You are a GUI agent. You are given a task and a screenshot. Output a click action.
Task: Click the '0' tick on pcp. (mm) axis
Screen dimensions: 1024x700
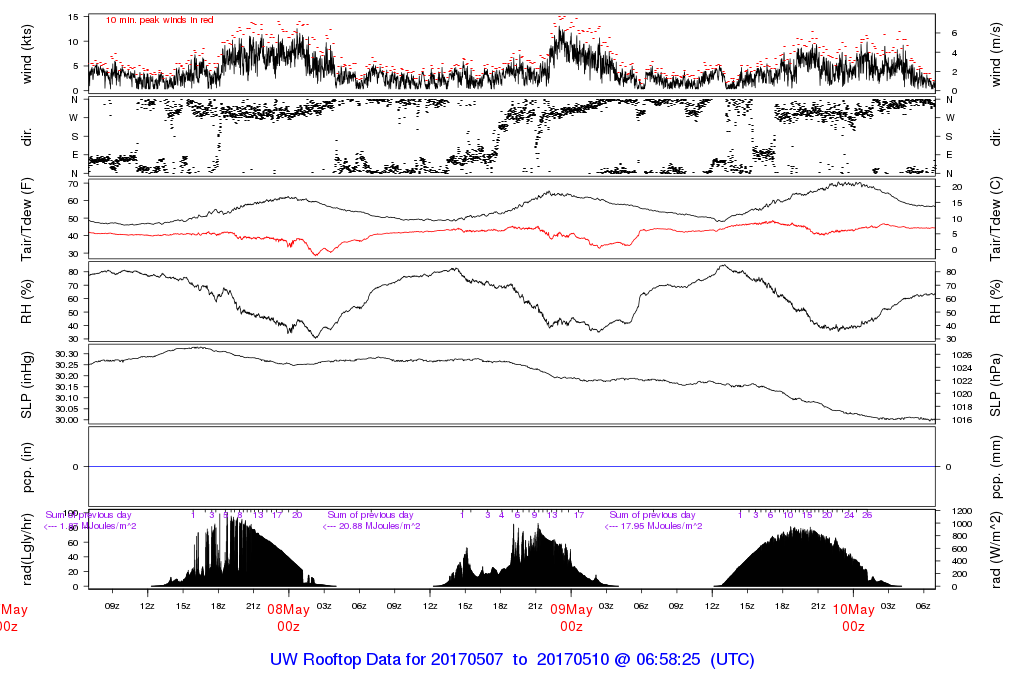(x=948, y=467)
